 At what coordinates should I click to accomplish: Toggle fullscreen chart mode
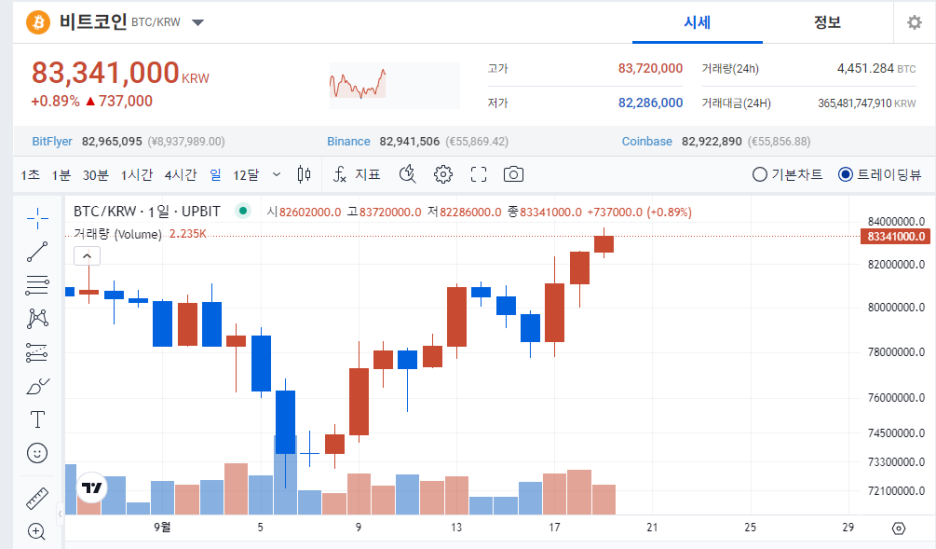pos(478,174)
